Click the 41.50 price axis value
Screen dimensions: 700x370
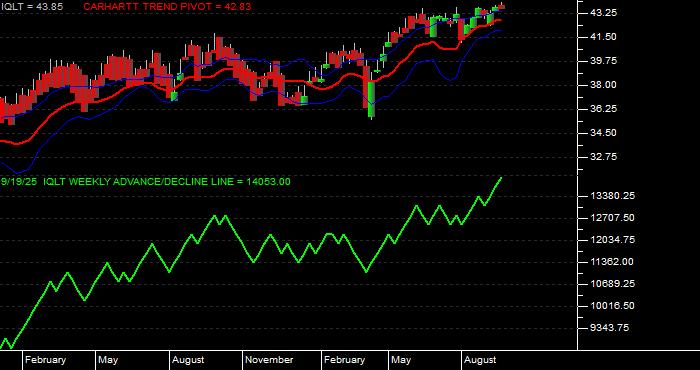(603, 37)
